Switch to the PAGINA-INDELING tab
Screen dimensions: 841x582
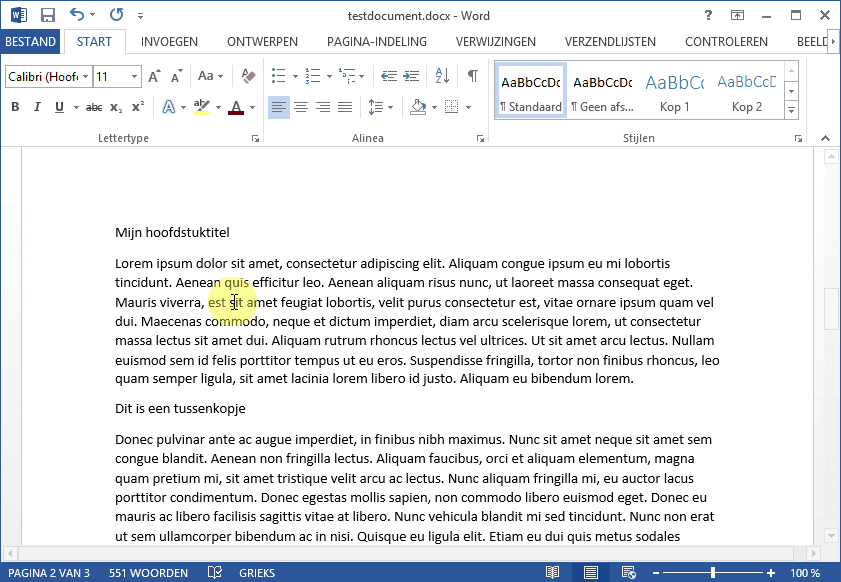[377, 42]
